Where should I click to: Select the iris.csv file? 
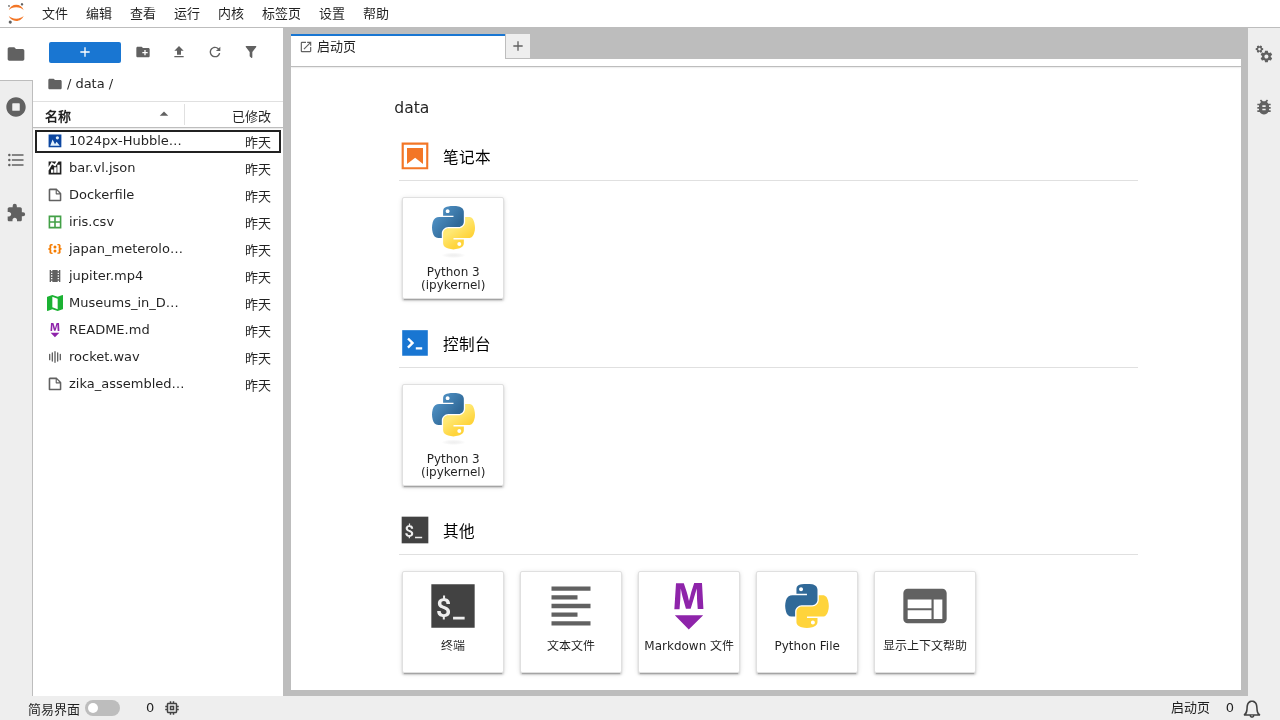point(158,222)
